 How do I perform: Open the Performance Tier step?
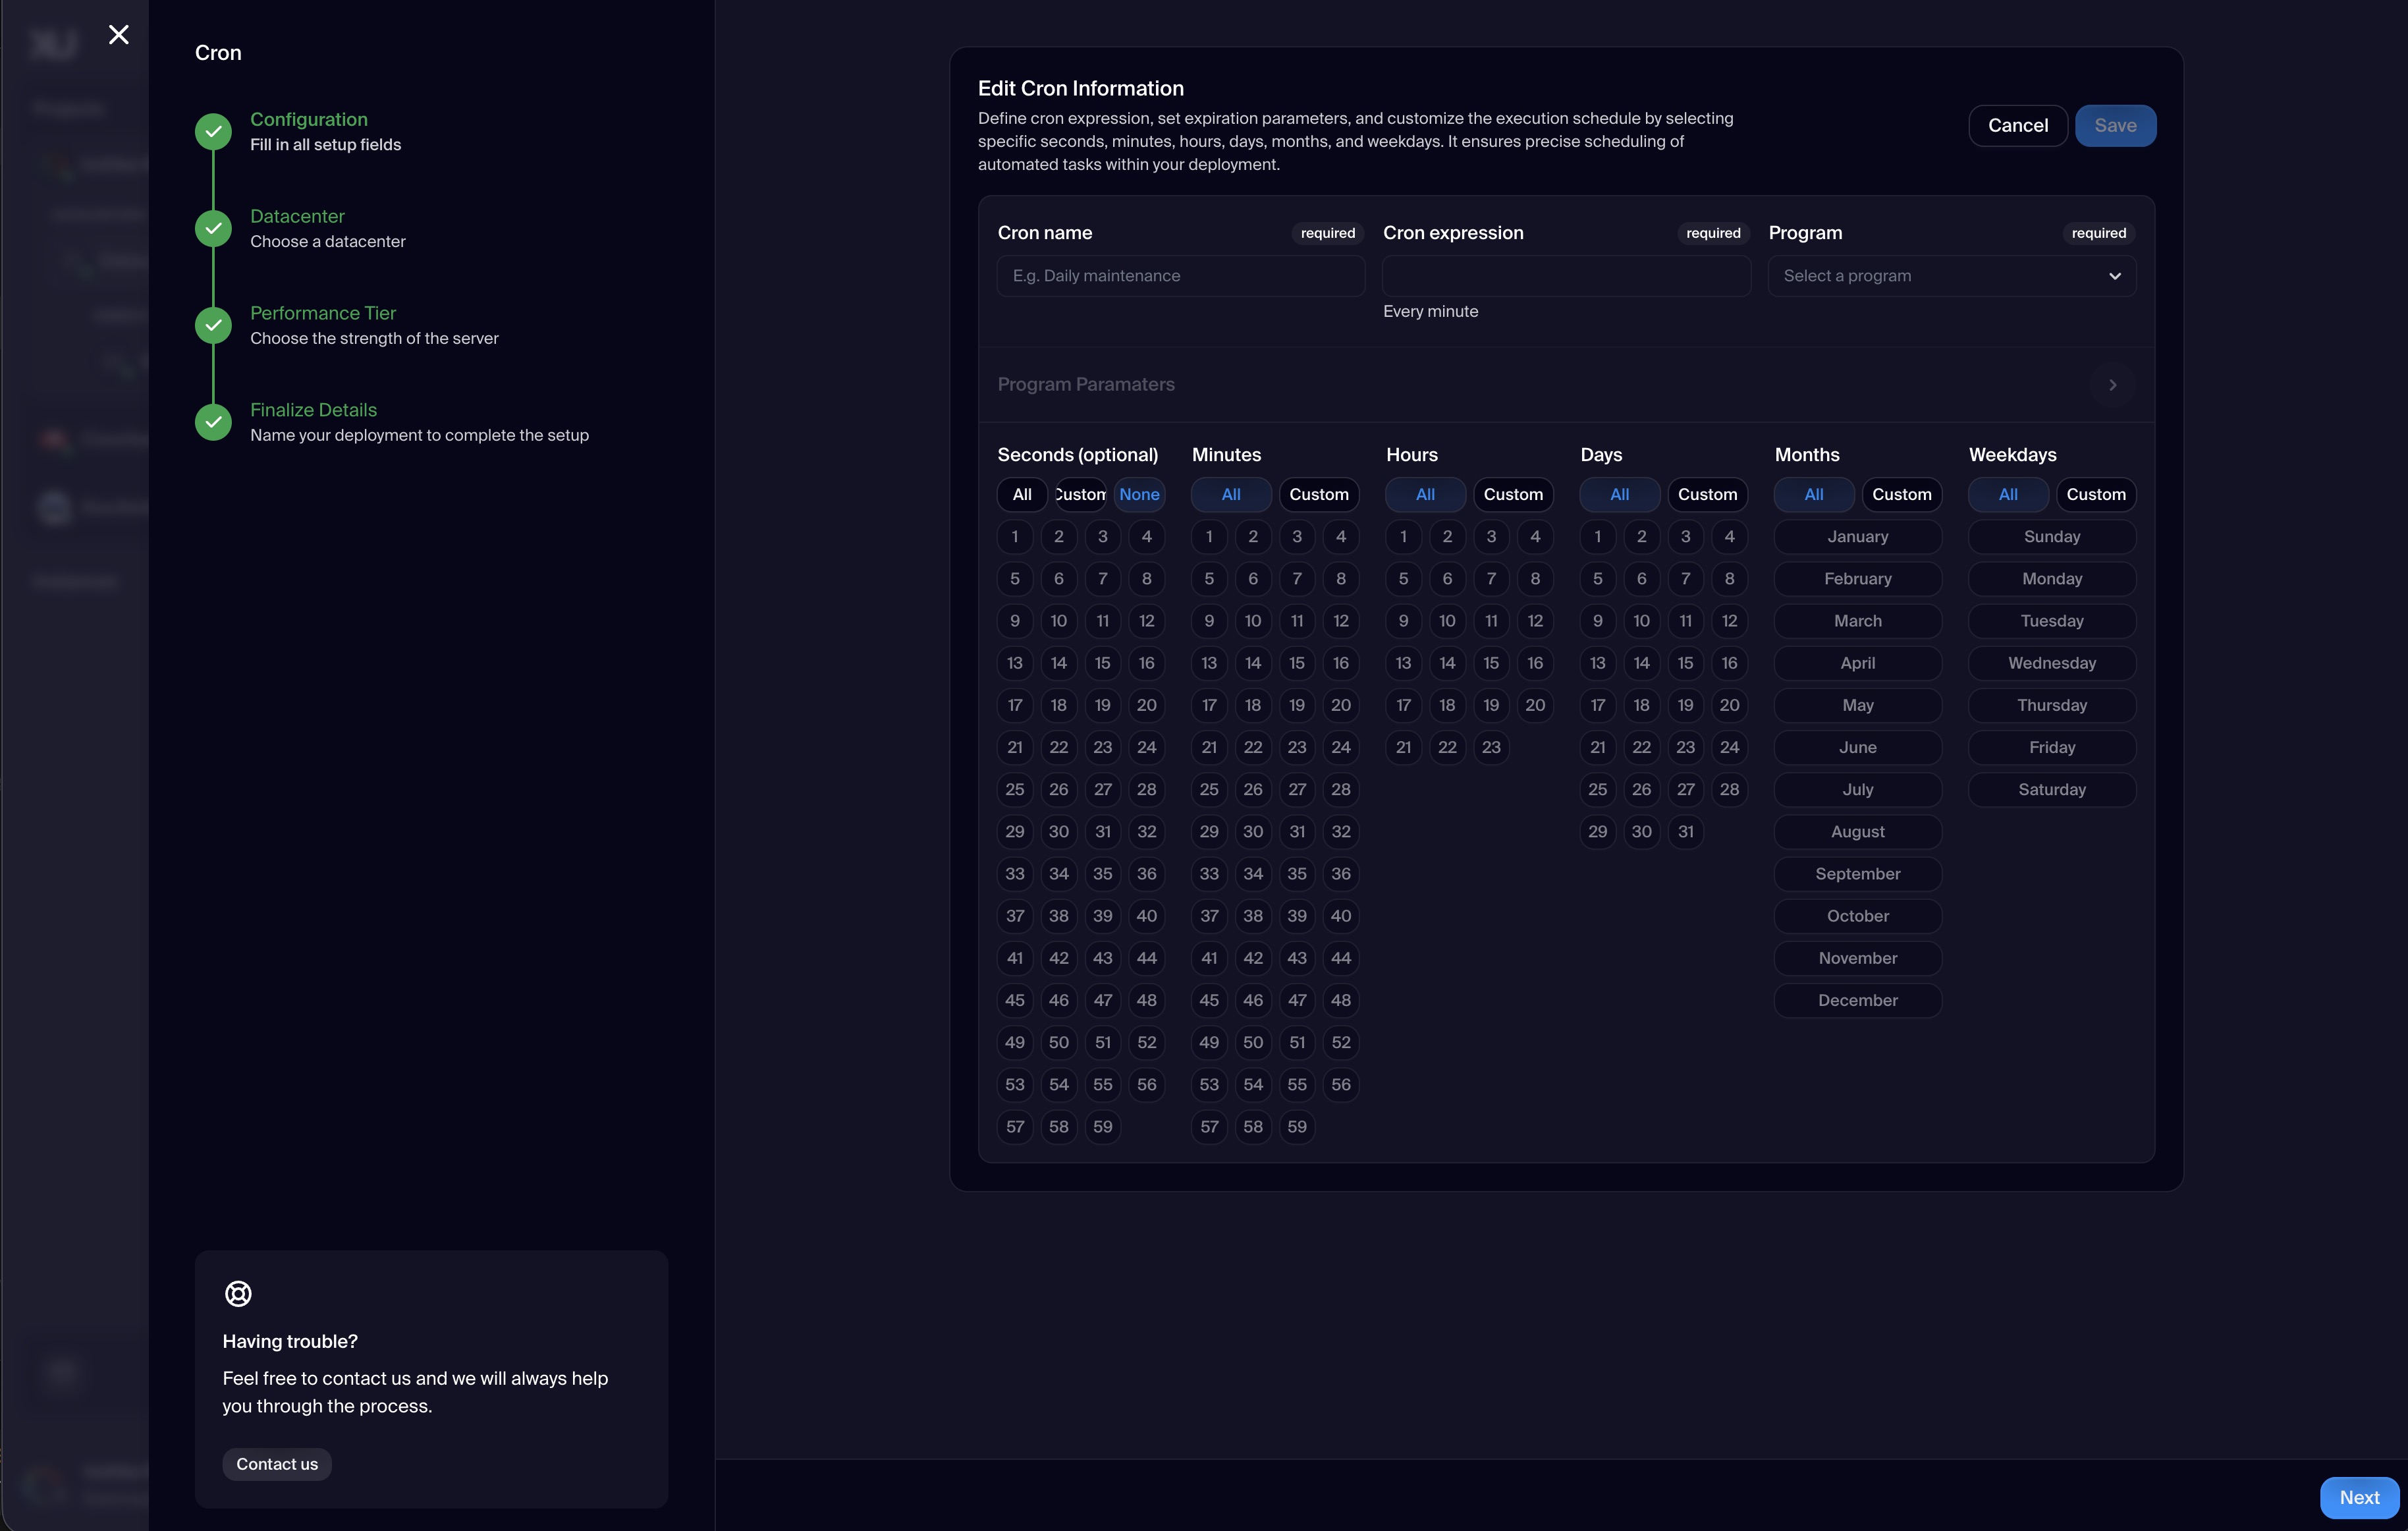[x=323, y=313]
